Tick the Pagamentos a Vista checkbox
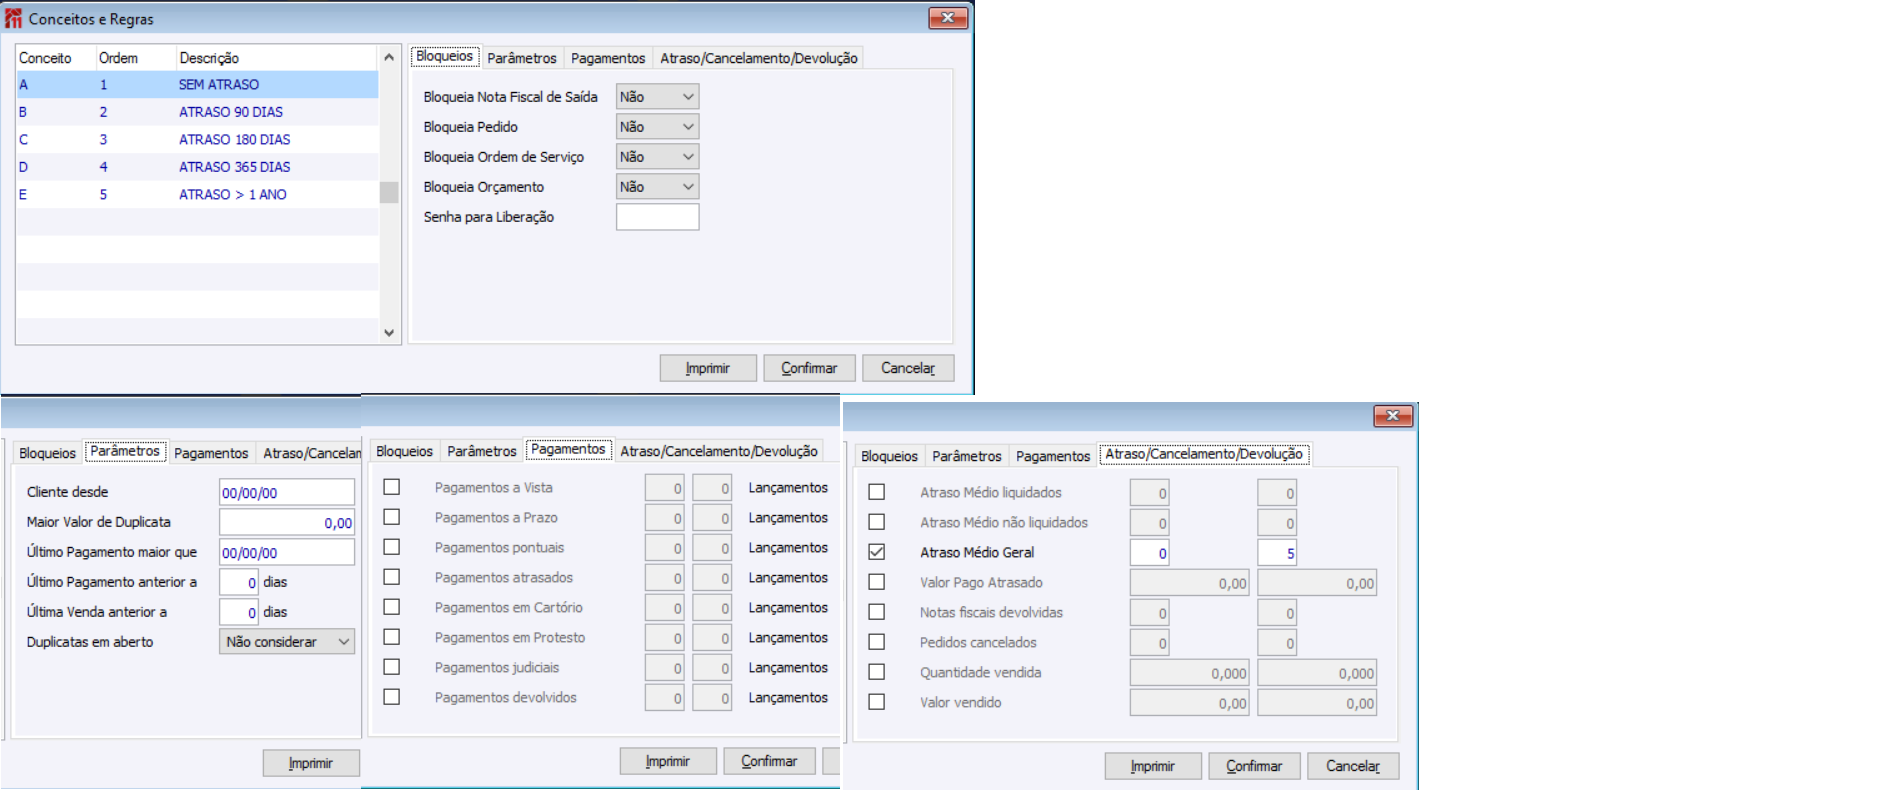 (392, 487)
